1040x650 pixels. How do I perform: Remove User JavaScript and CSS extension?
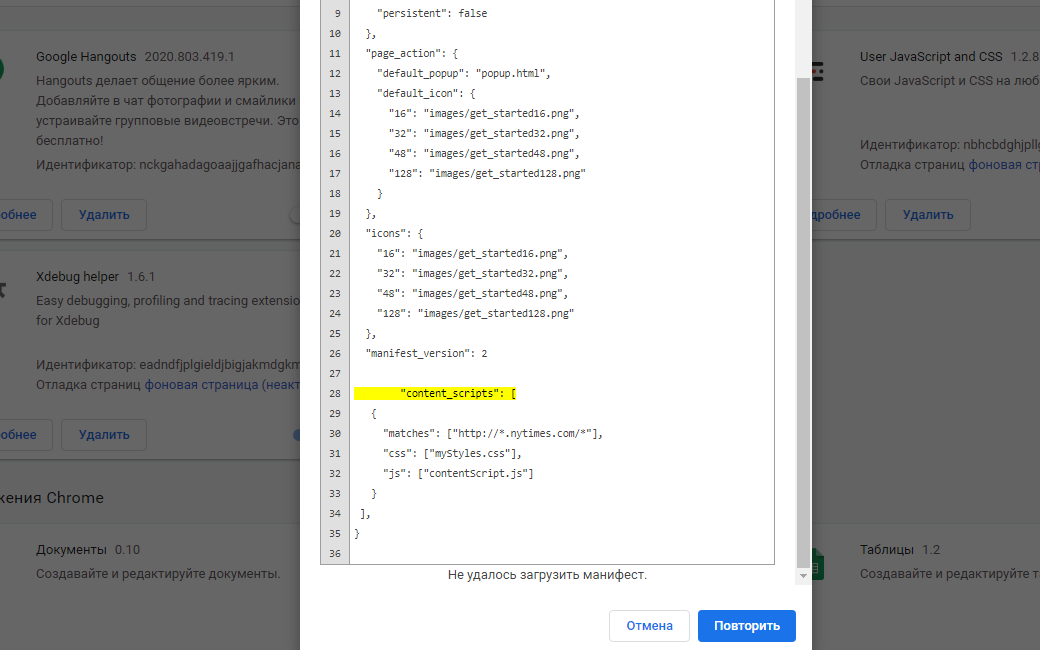click(x=927, y=214)
